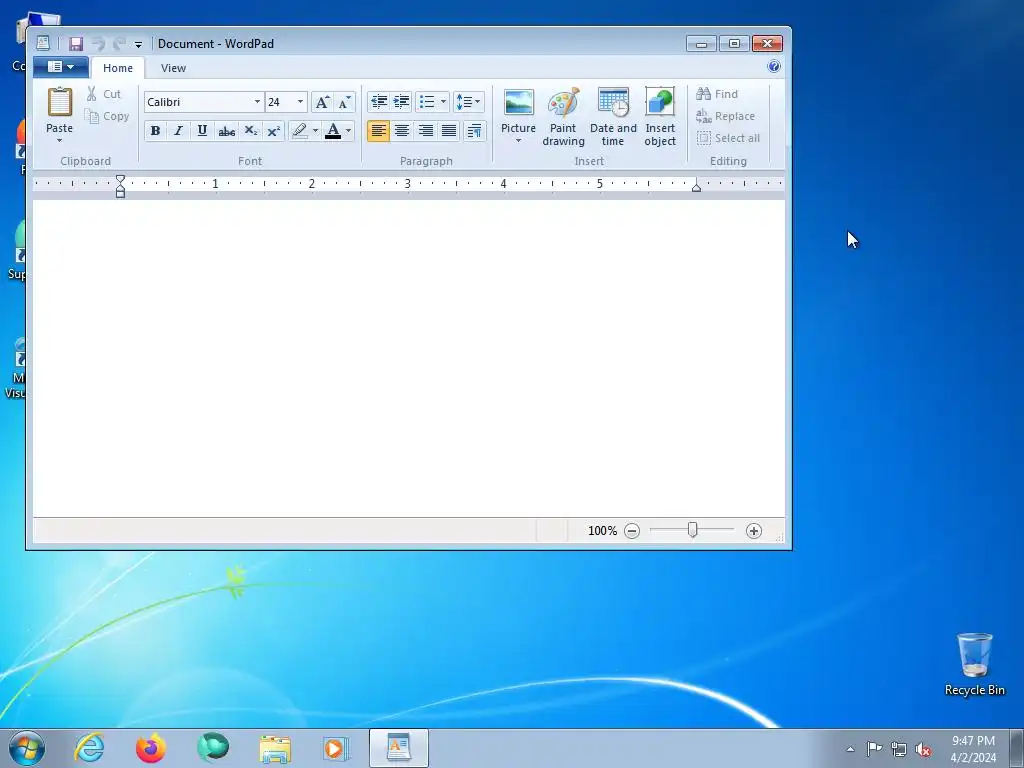Click the Redo arrow in quick access toolbar
This screenshot has height=768, width=1024.
point(119,44)
